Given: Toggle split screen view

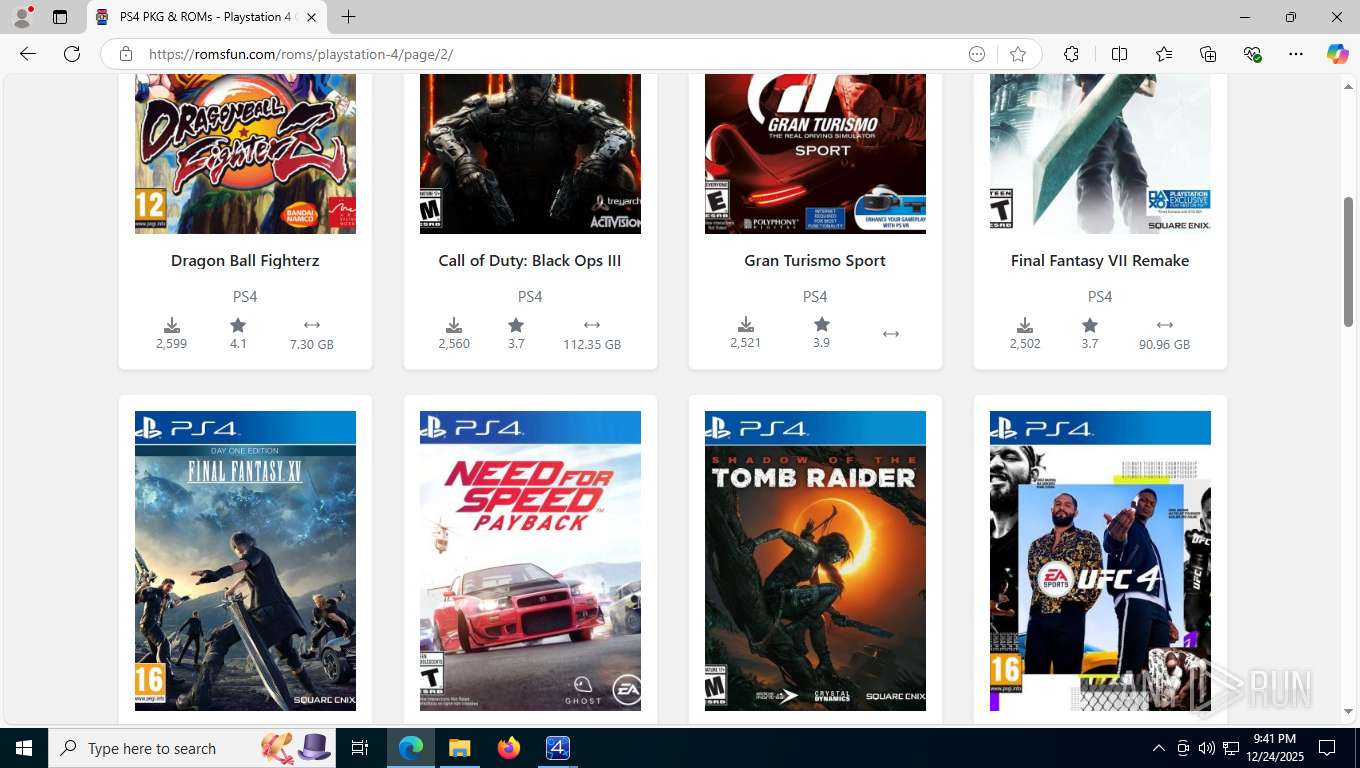Looking at the screenshot, I should click(x=1119, y=54).
